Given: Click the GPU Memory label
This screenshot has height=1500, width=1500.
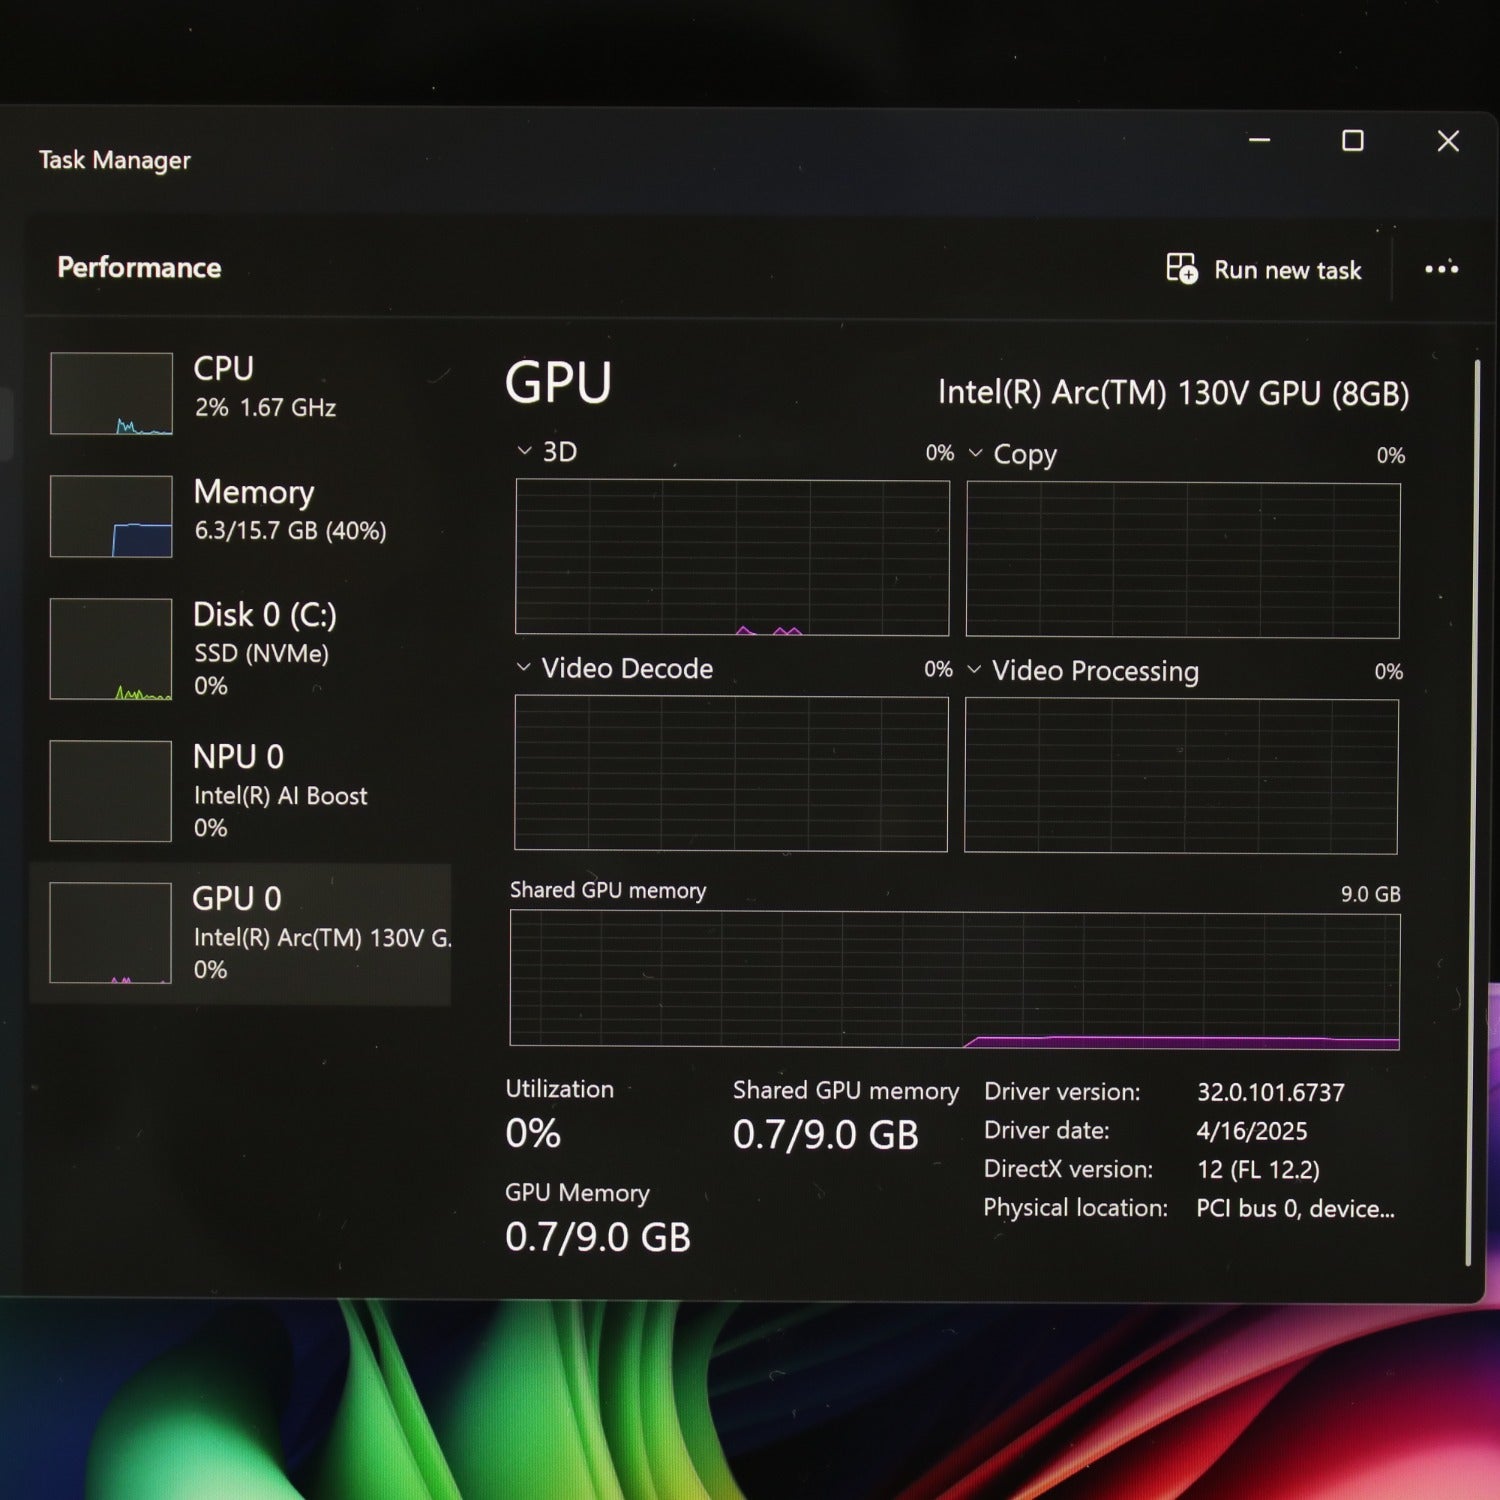Looking at the screenshot, I should [x=577, y=1193].
